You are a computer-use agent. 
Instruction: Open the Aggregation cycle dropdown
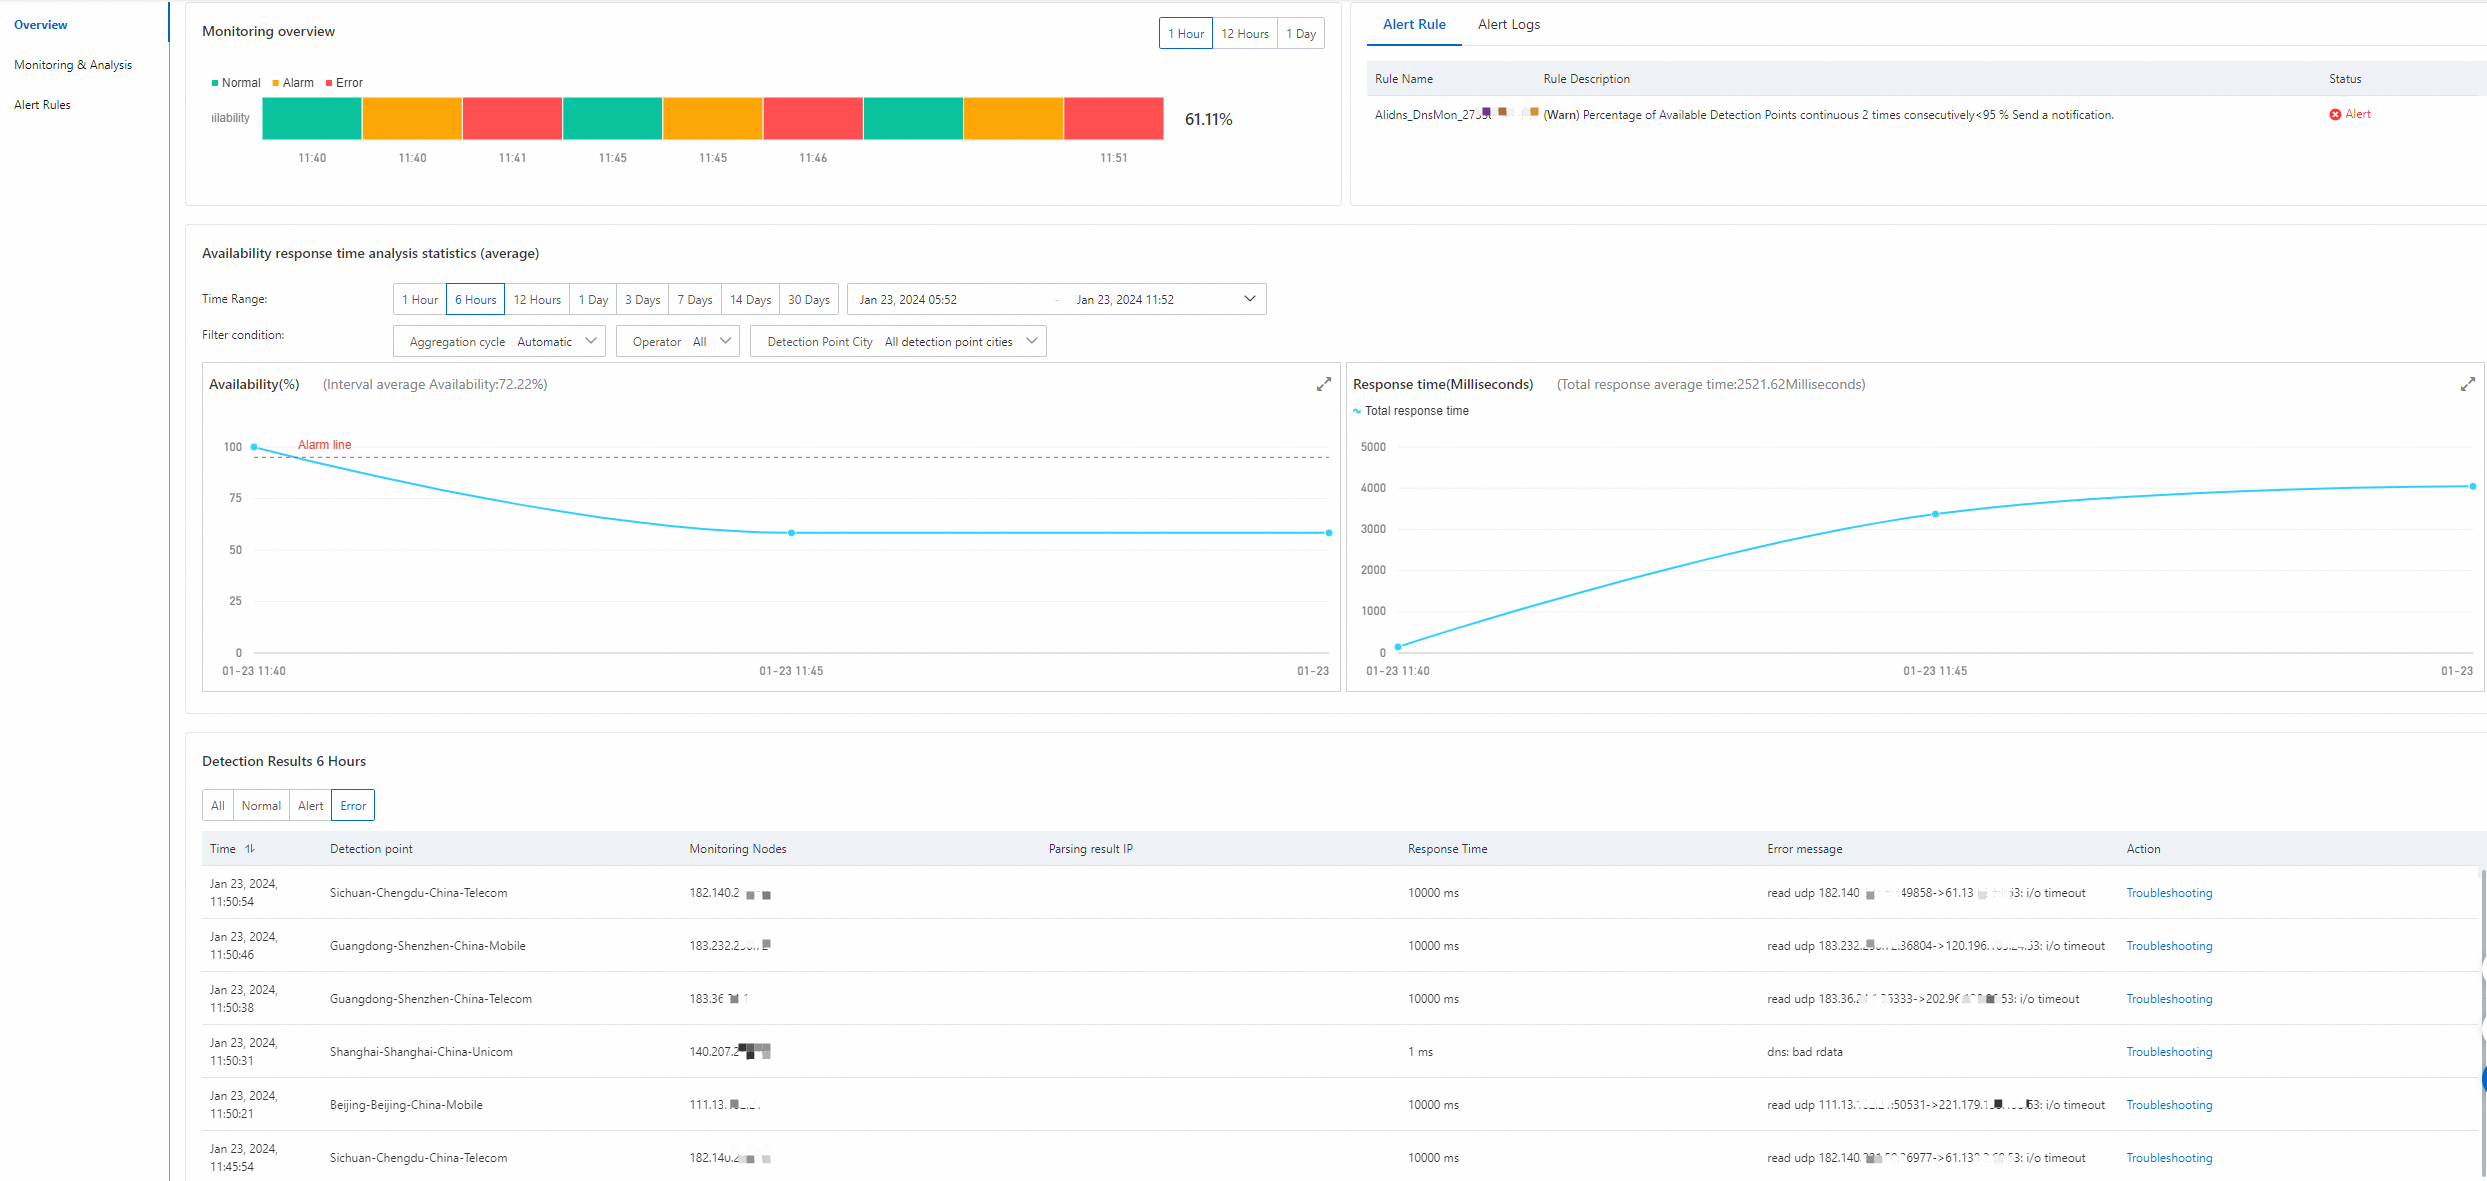[500, 342]
